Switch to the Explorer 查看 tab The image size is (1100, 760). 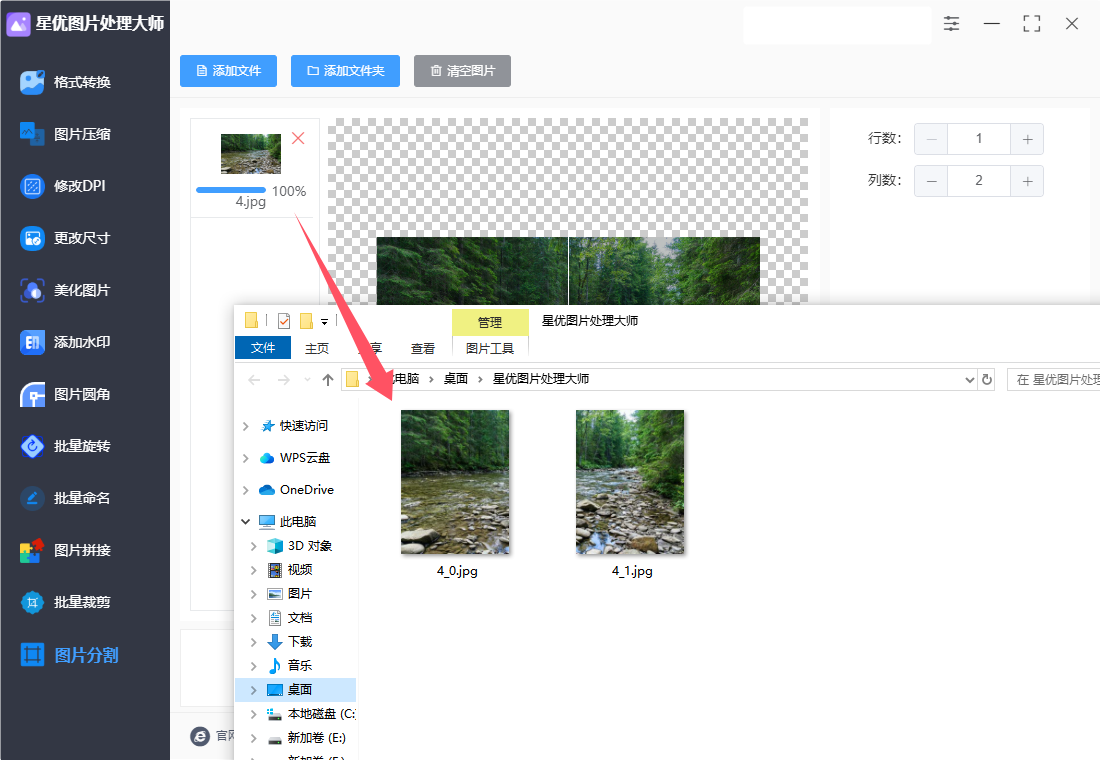pyautogui.click(x=423, y=348)
